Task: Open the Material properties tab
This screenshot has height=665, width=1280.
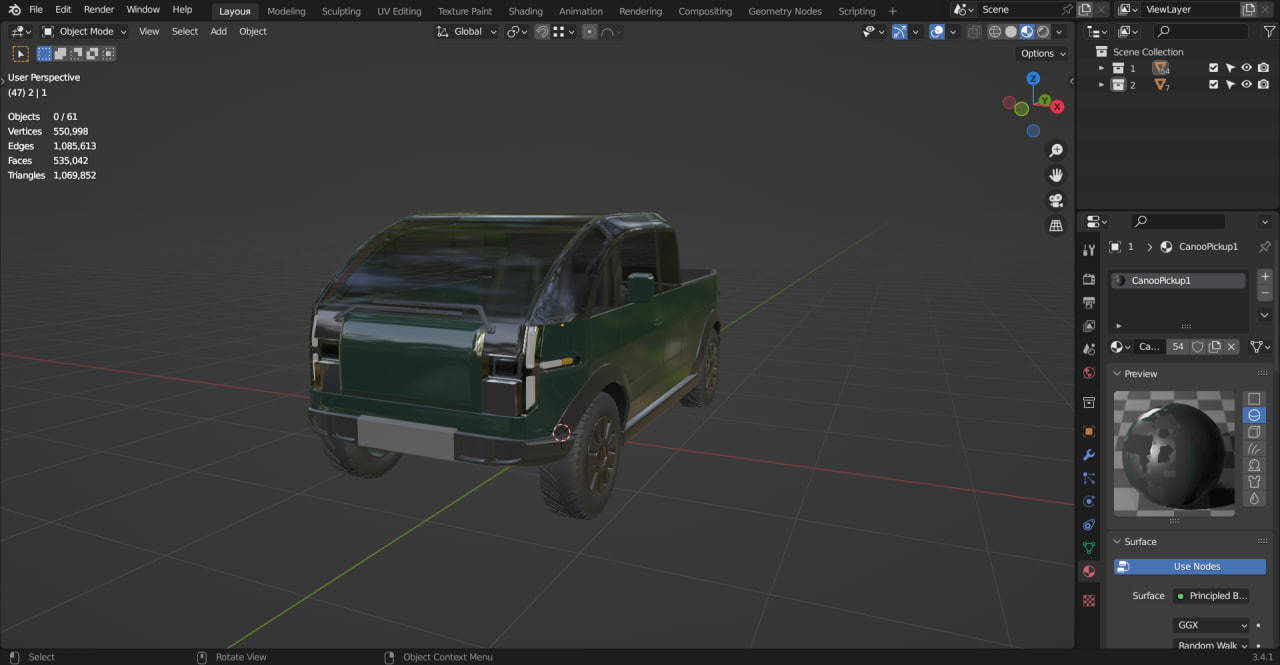Action: (1089, 572)
